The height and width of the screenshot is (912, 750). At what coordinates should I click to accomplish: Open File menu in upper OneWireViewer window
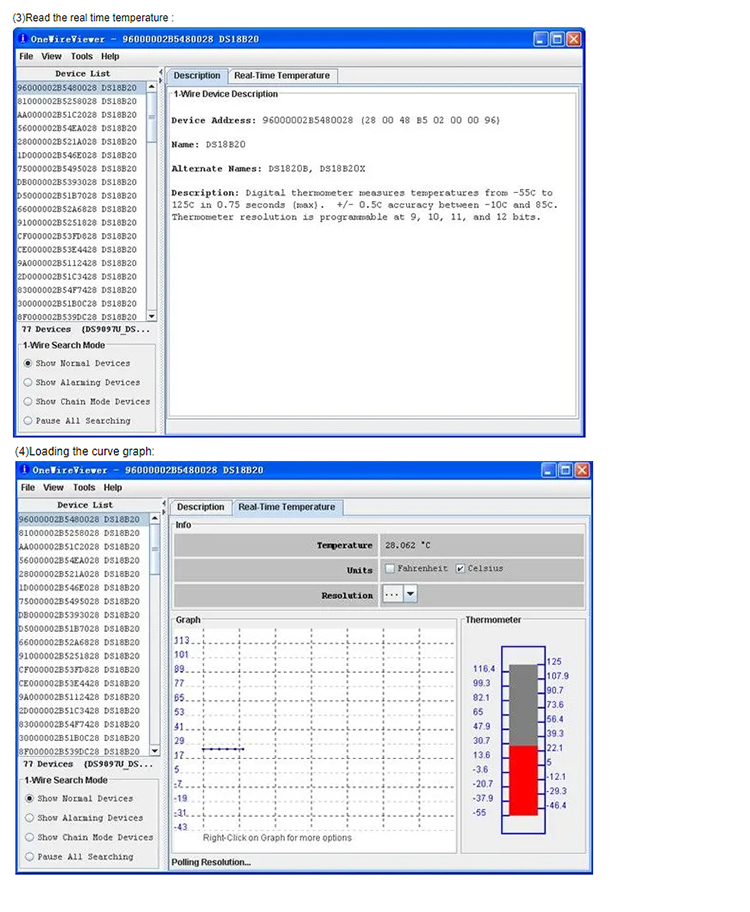pyautogui.click(x=26, y=56)
